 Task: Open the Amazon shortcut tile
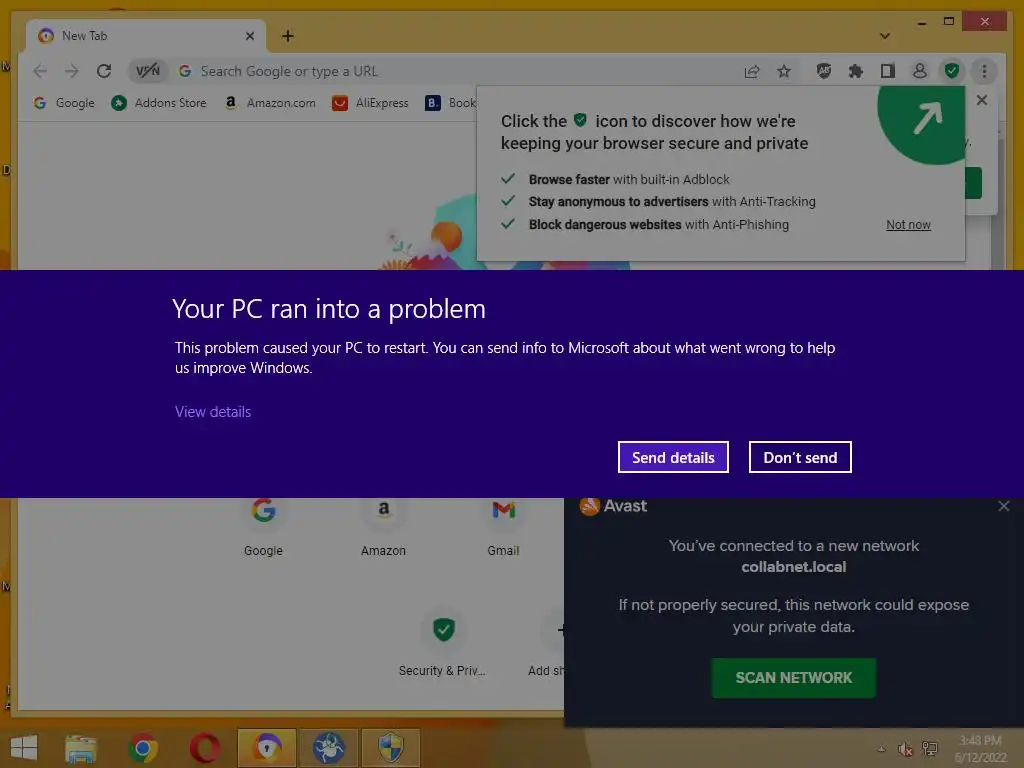[x=383, y=527]
